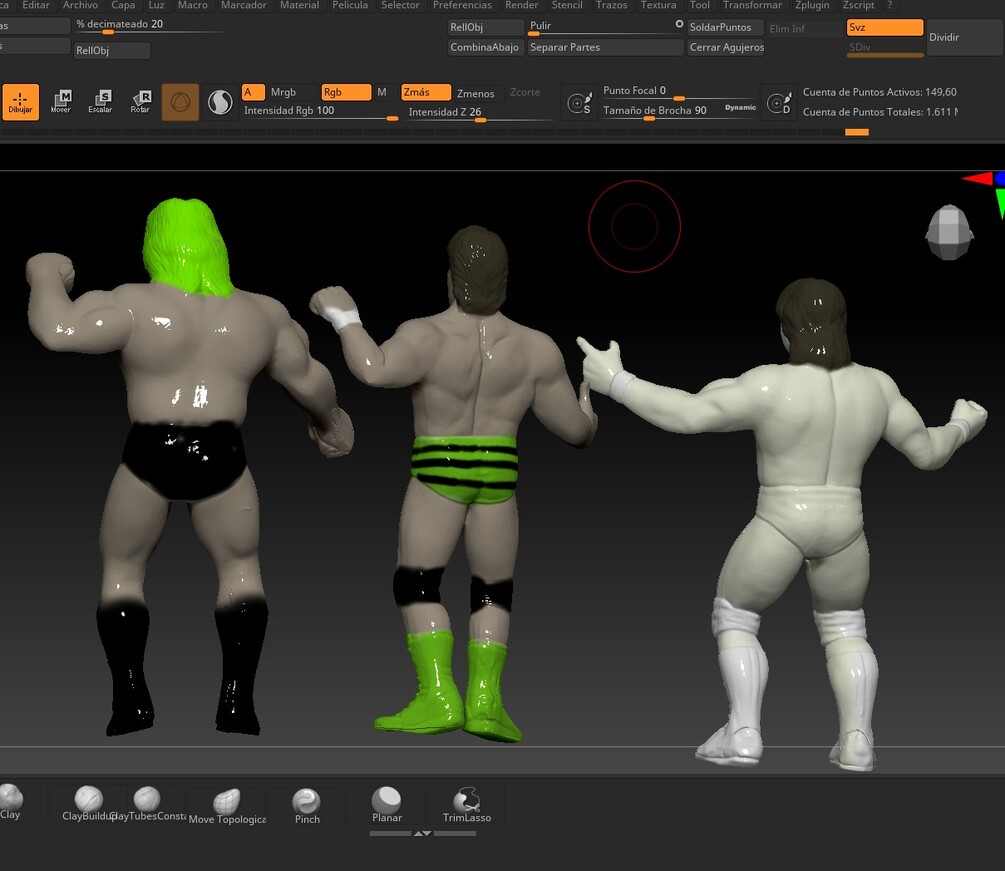Click the CombinaAbajo button

485,47
